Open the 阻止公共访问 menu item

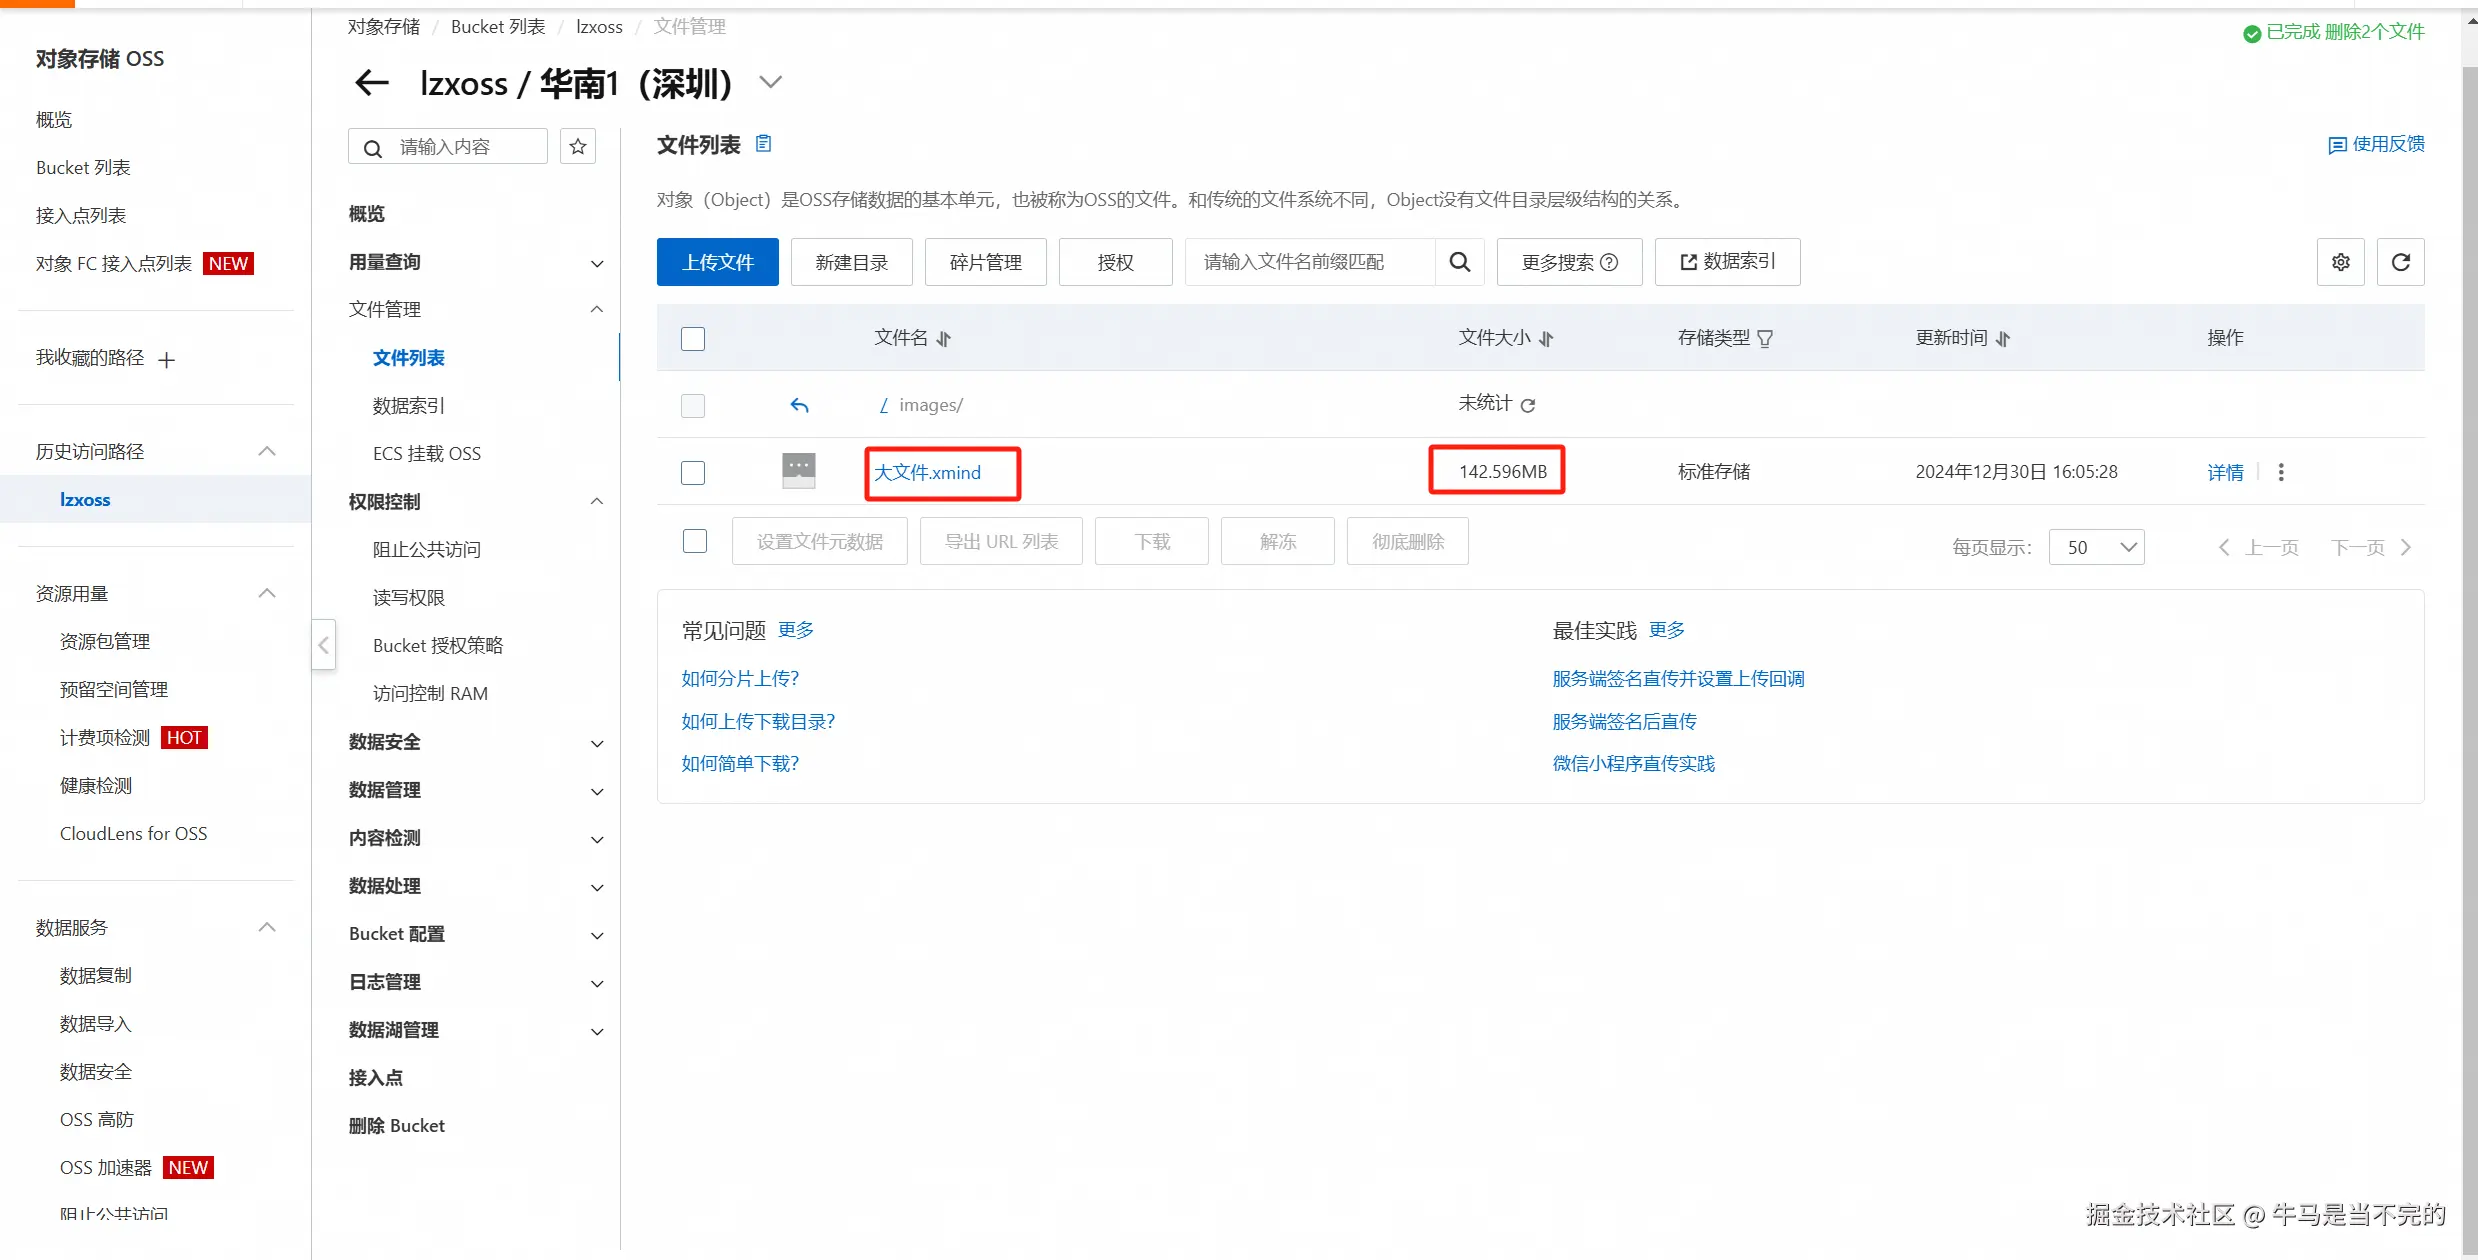[427, 550]
